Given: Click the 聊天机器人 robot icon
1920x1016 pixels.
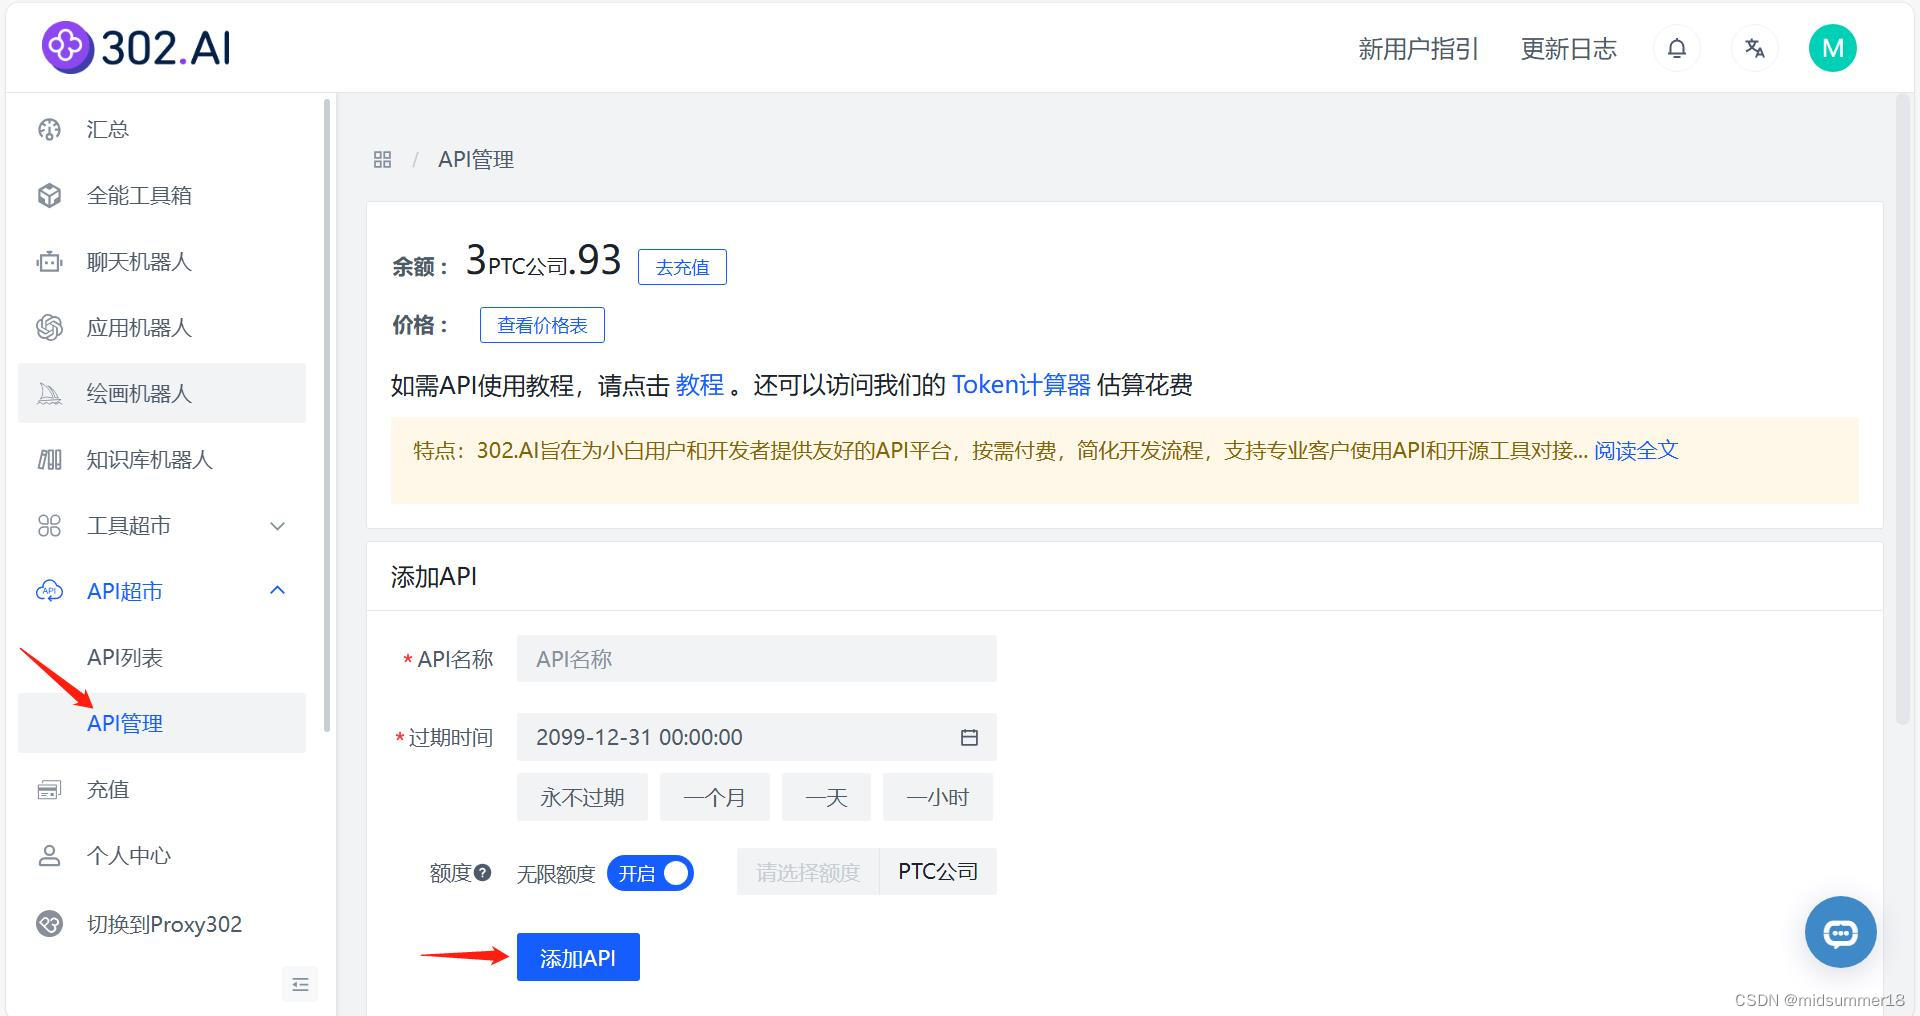Looking at the screenshot, I should [49, 261].
